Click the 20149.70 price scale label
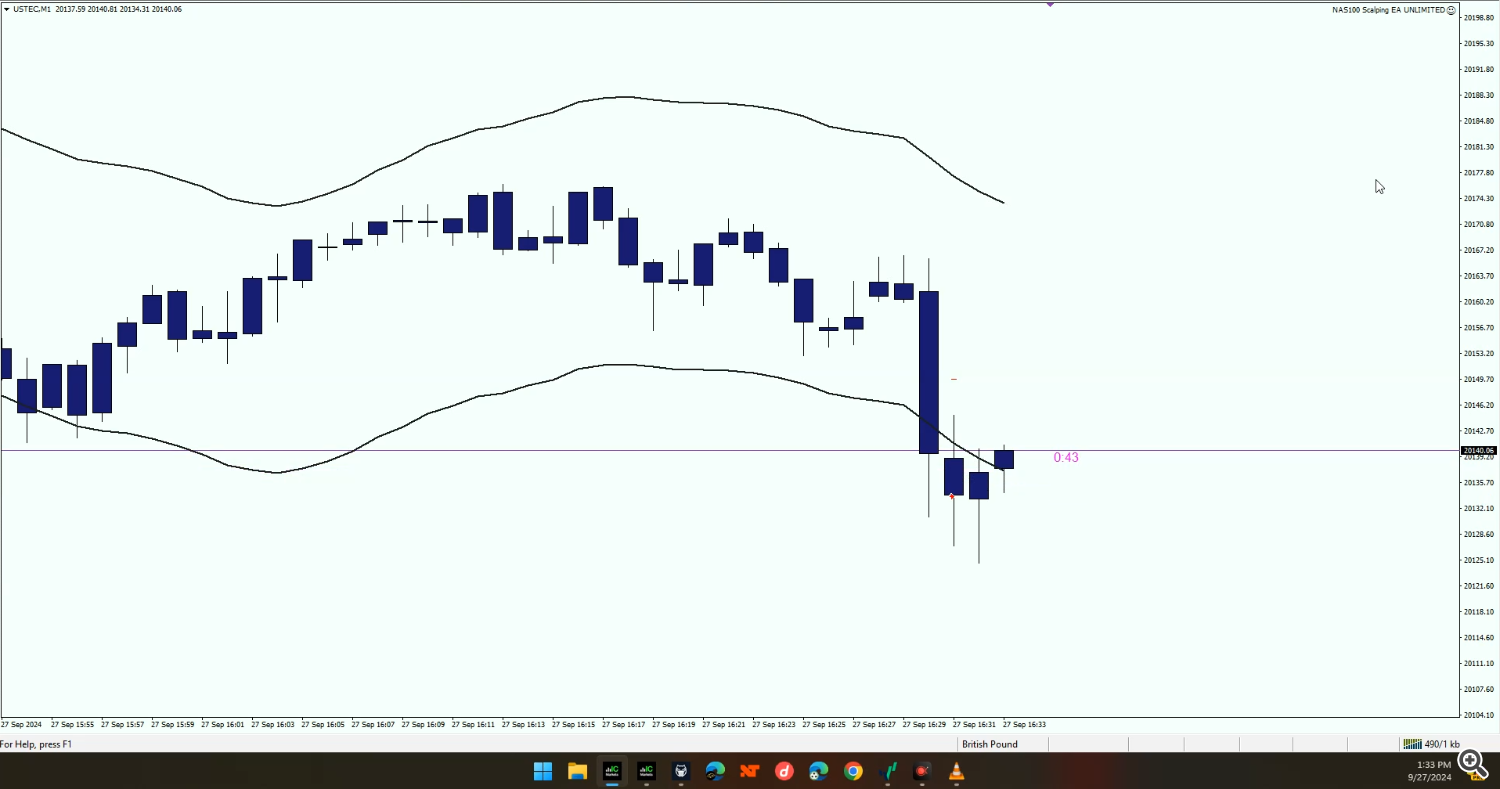Viewport: 1500px width, 789px height. coord(1479,379)
